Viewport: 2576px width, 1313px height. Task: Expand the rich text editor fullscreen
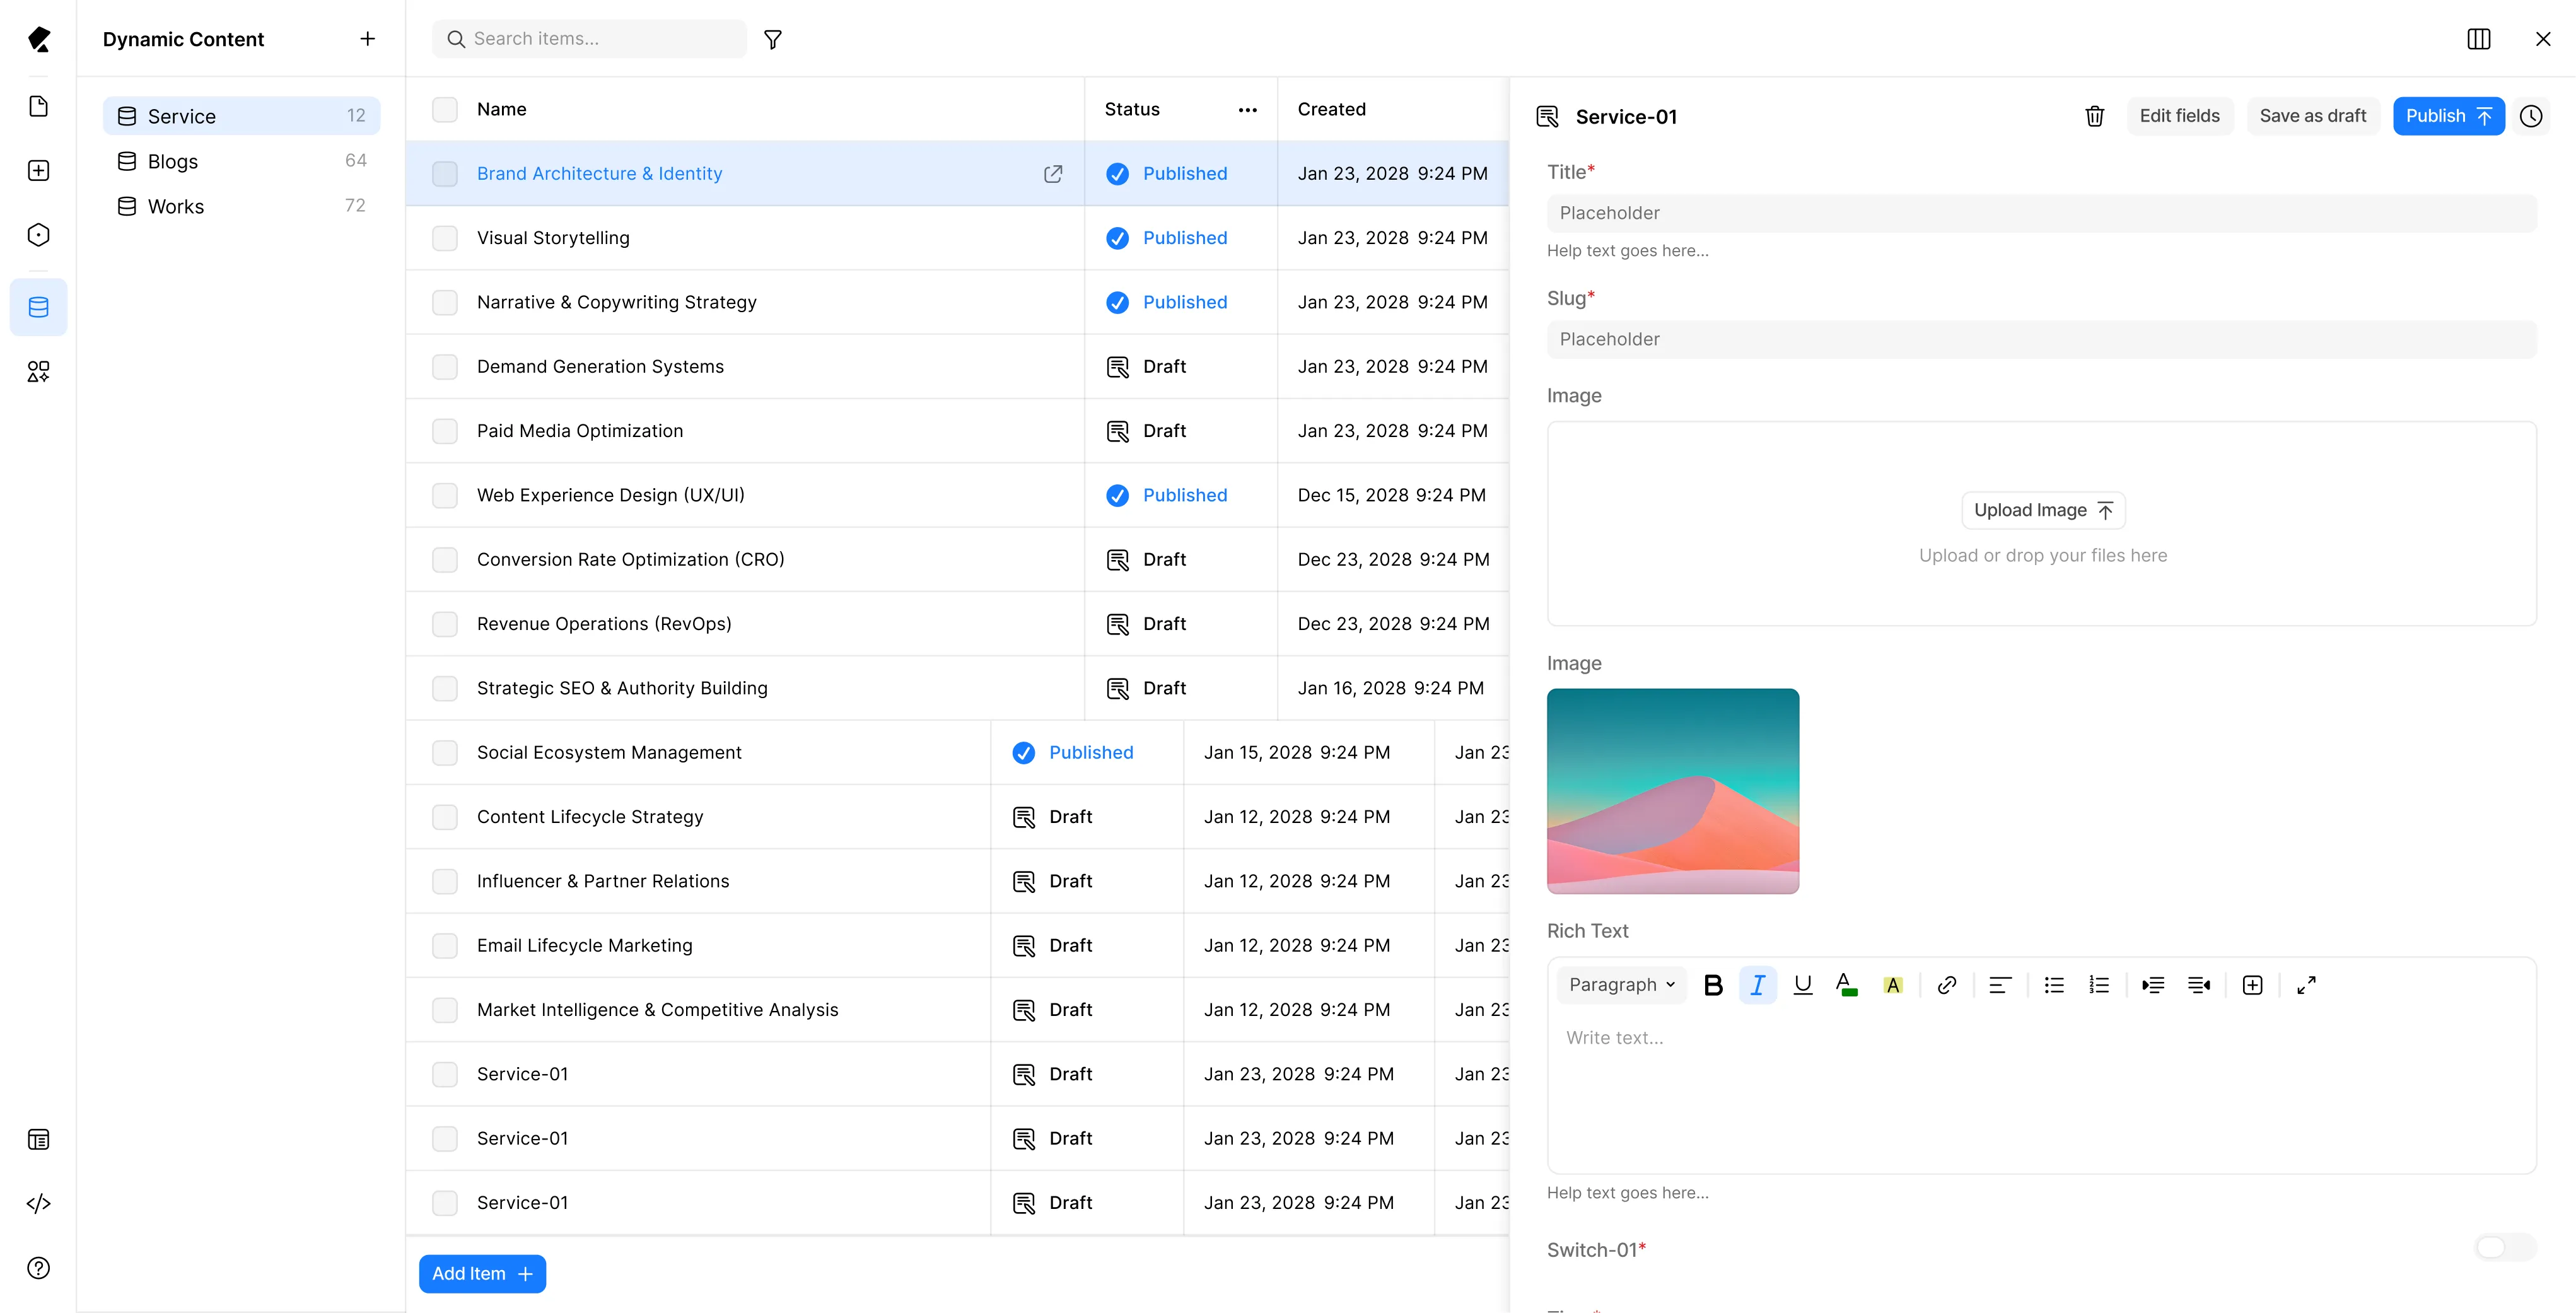[2307, 985]
